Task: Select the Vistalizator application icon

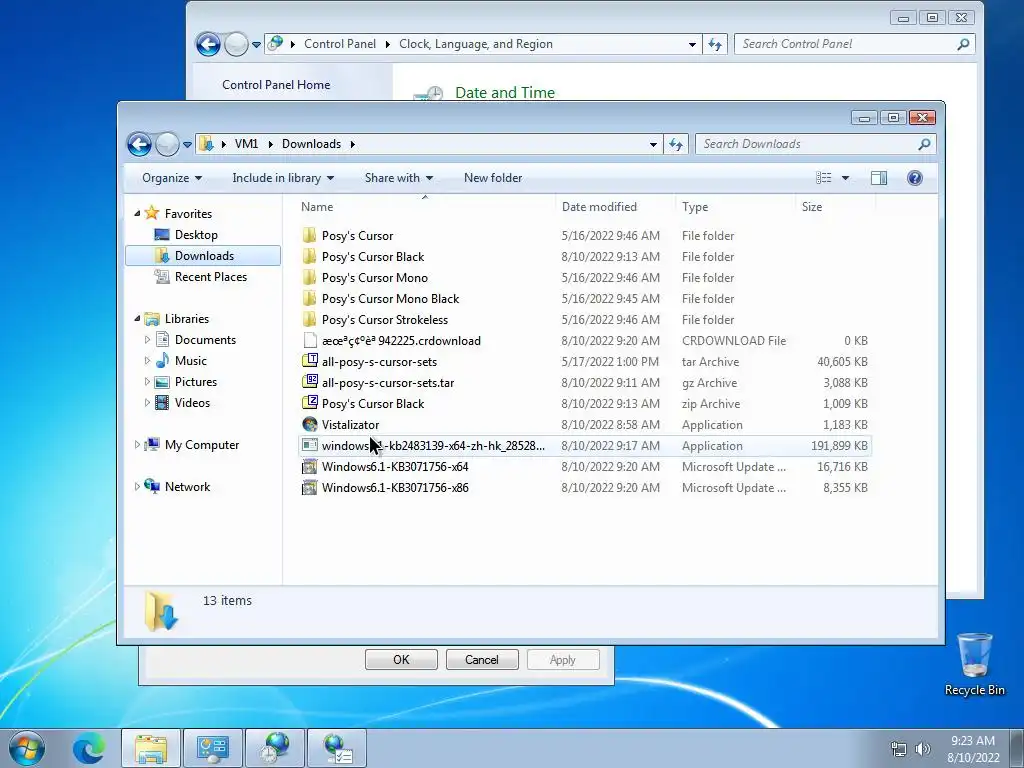Action: [310, 424]
